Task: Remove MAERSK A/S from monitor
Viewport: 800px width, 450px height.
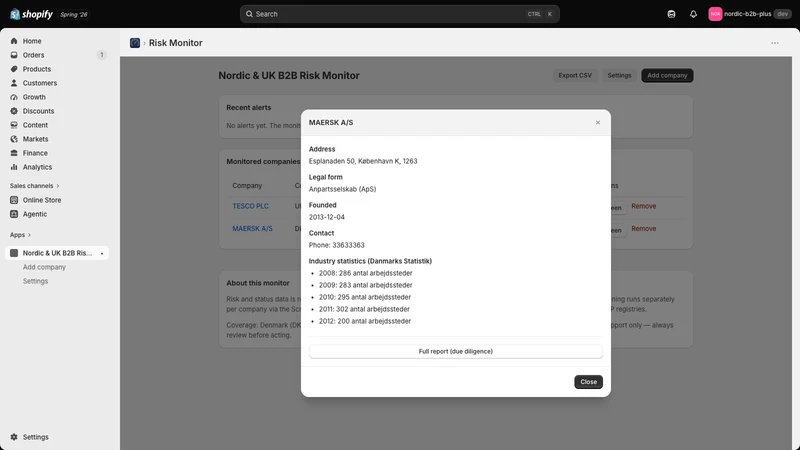Action: [643, 229]
